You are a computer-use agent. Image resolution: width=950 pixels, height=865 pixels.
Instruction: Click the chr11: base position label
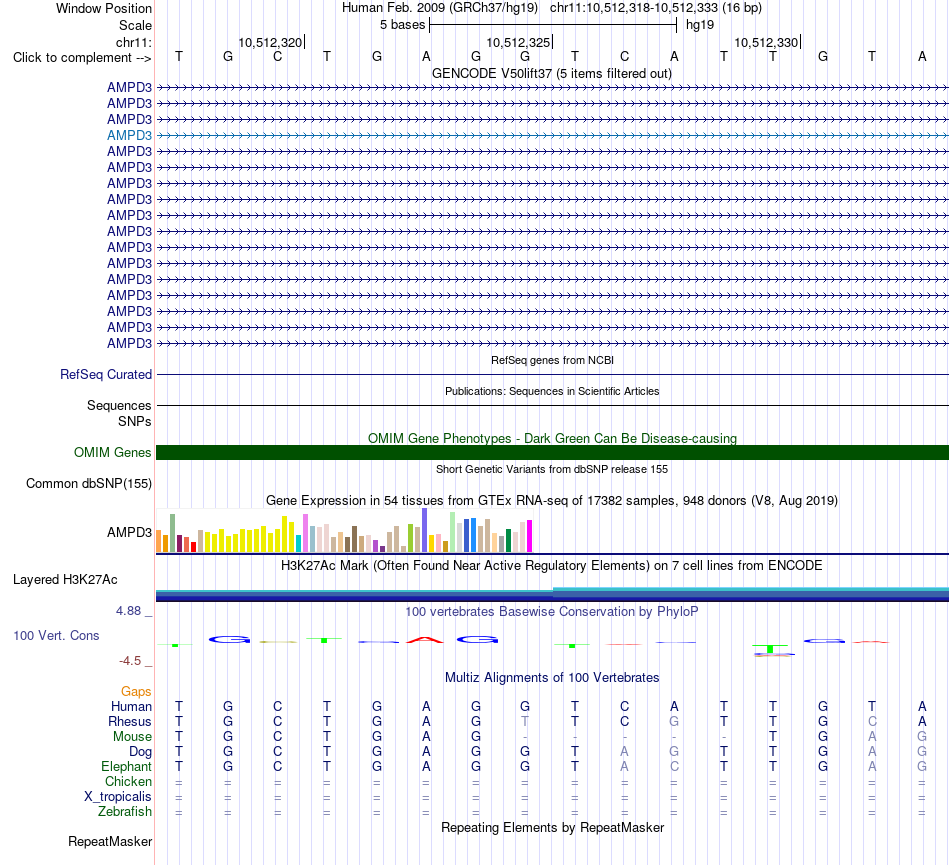pos(133,42)
